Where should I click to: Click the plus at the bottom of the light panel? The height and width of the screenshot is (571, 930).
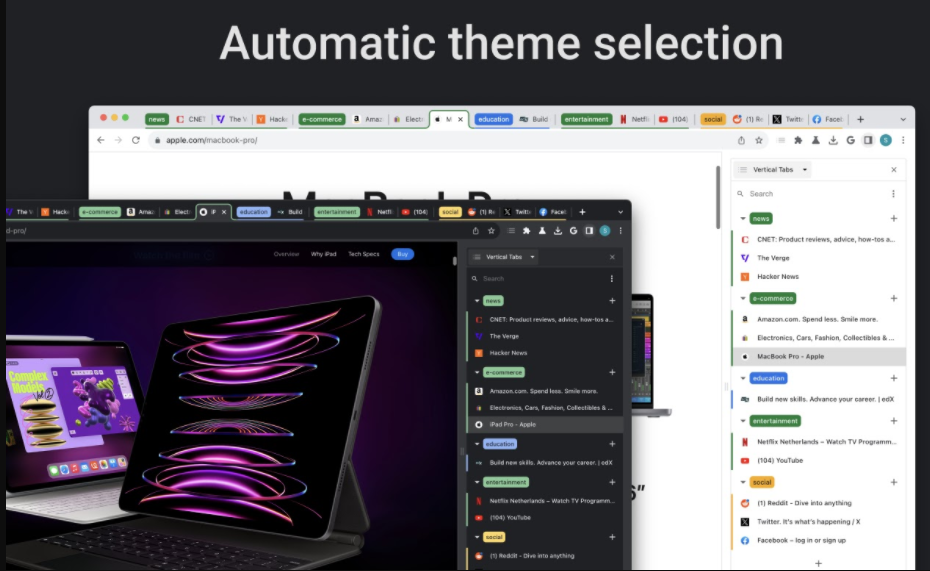[x=818, y=563]
